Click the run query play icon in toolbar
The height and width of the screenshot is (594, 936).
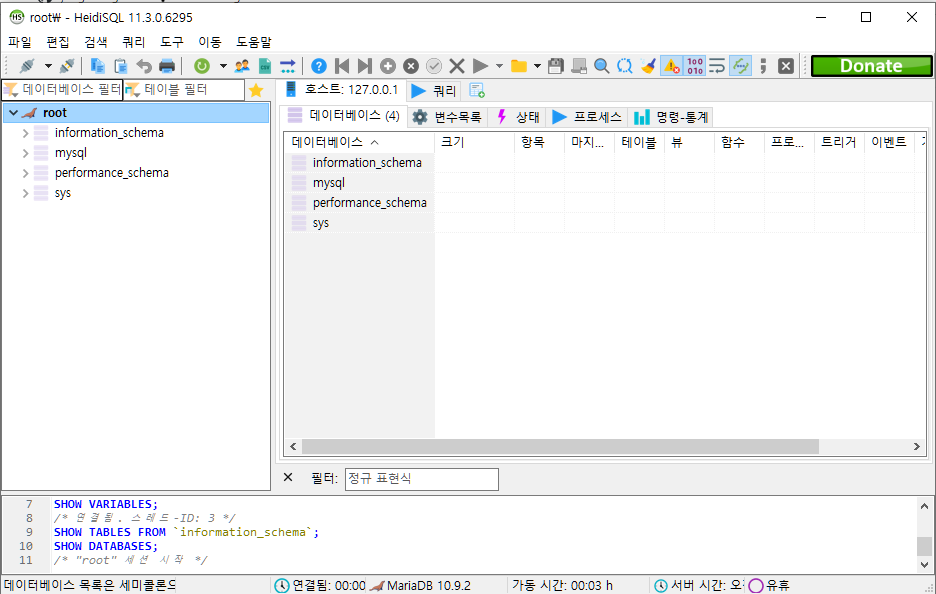(x=480, y=66)
